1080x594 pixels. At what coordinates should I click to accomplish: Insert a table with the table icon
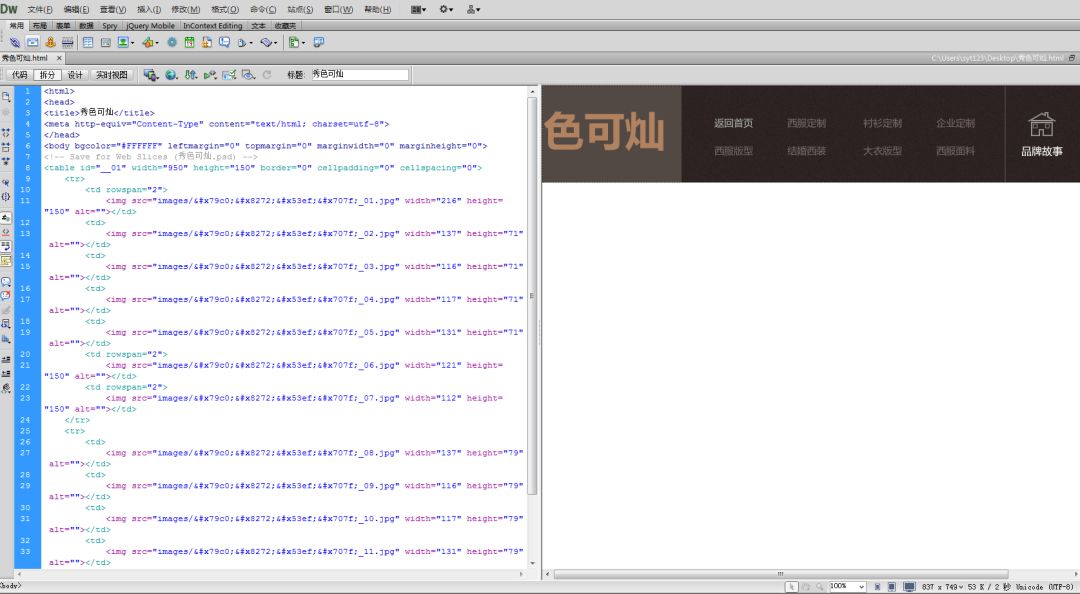pyautogui.click(x=88, y=42)
